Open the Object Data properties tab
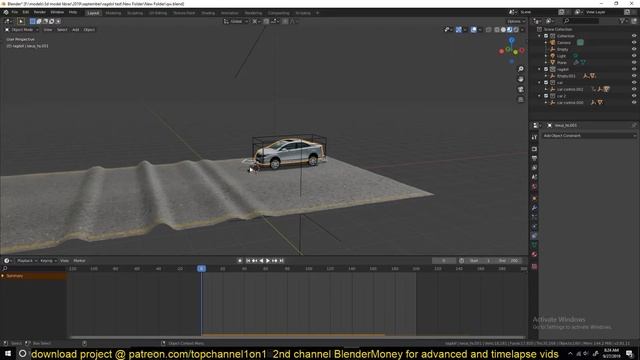This screenshot has width=640, height=360. (534, 245)
